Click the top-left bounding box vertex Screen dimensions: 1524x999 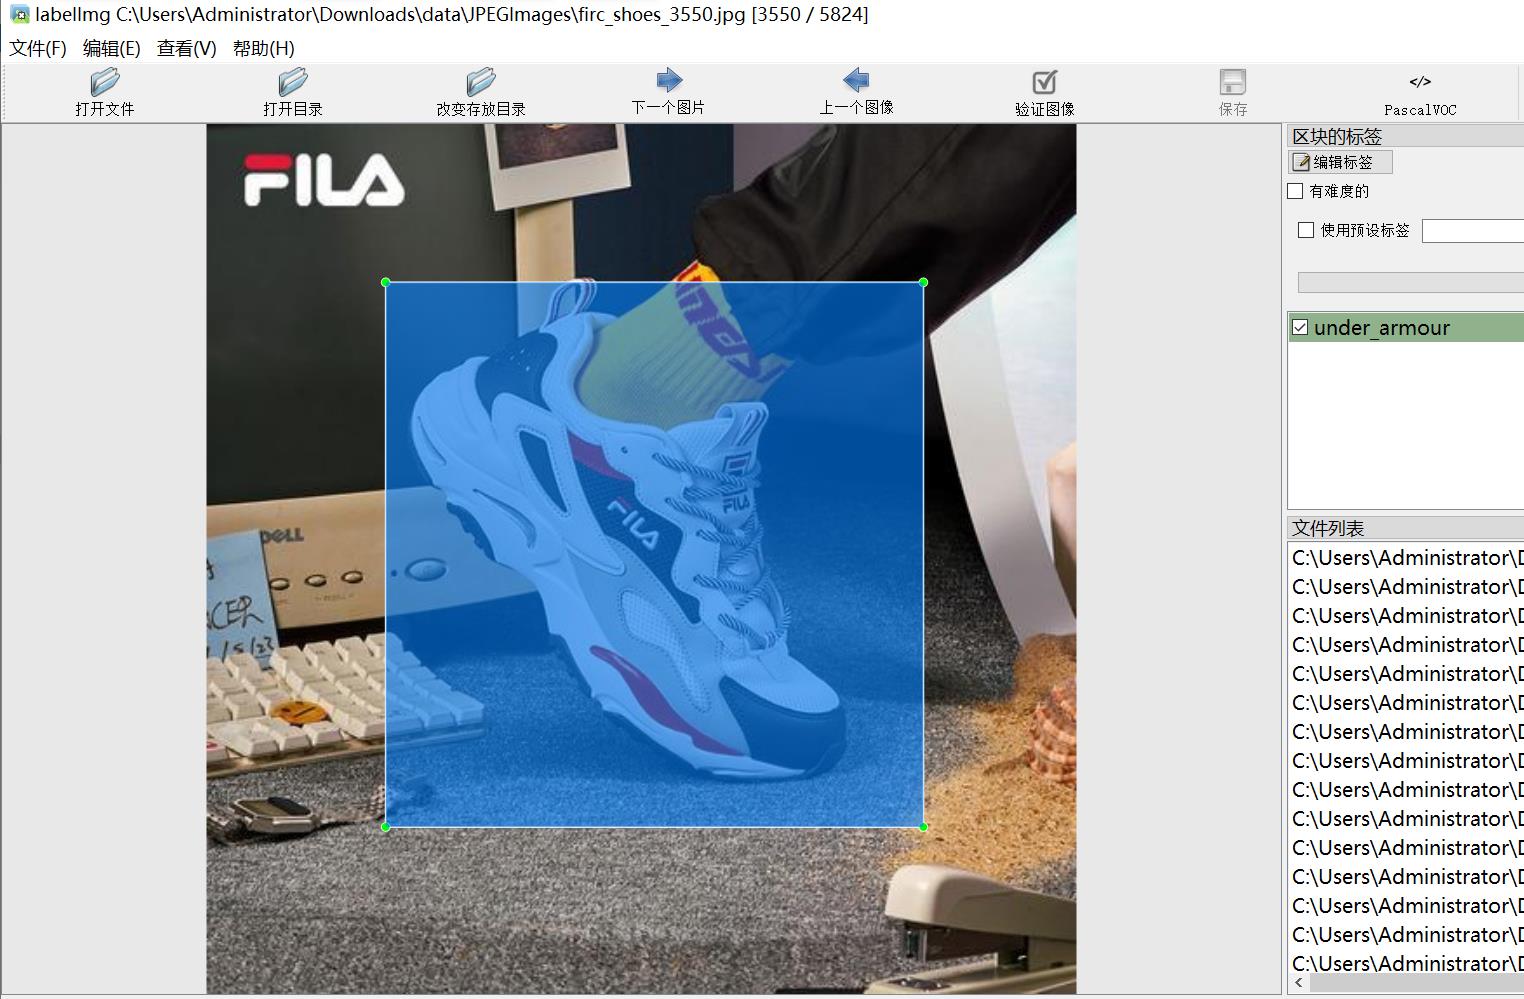click(386, 282)
